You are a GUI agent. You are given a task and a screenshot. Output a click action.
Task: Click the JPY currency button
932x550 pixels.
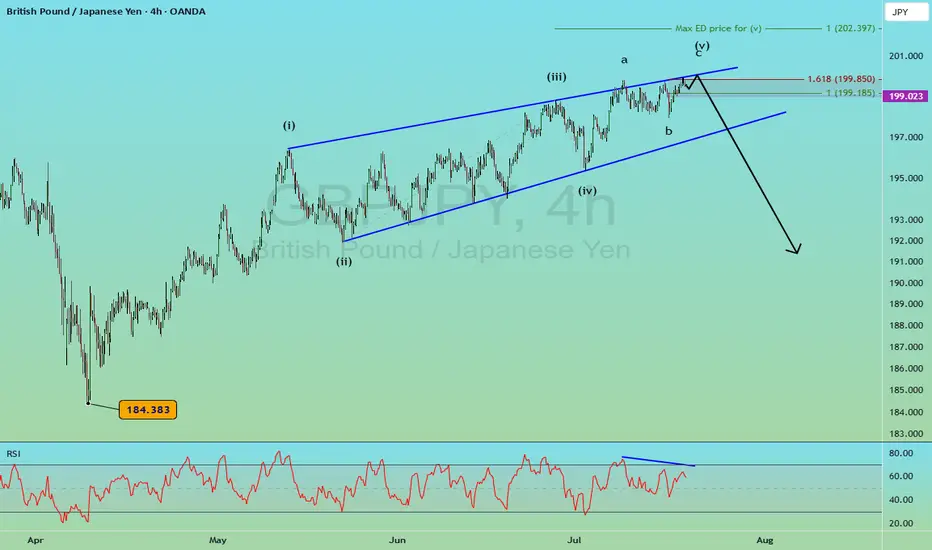pos(906,12)
